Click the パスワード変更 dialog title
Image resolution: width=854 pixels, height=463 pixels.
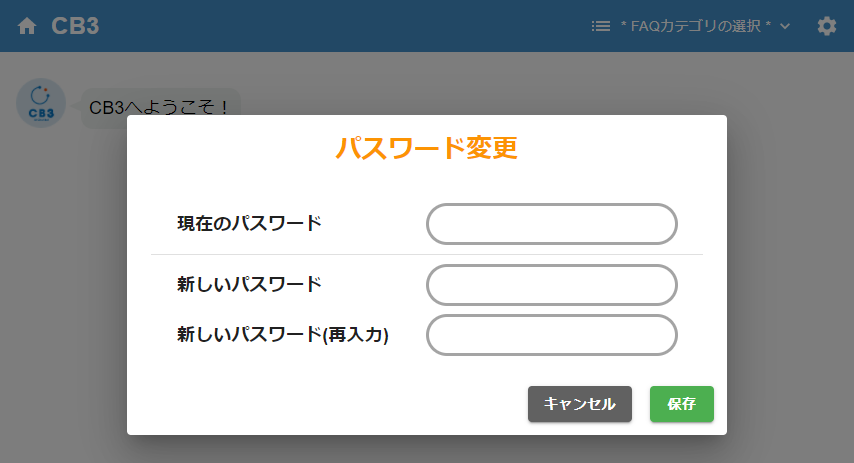427,149
